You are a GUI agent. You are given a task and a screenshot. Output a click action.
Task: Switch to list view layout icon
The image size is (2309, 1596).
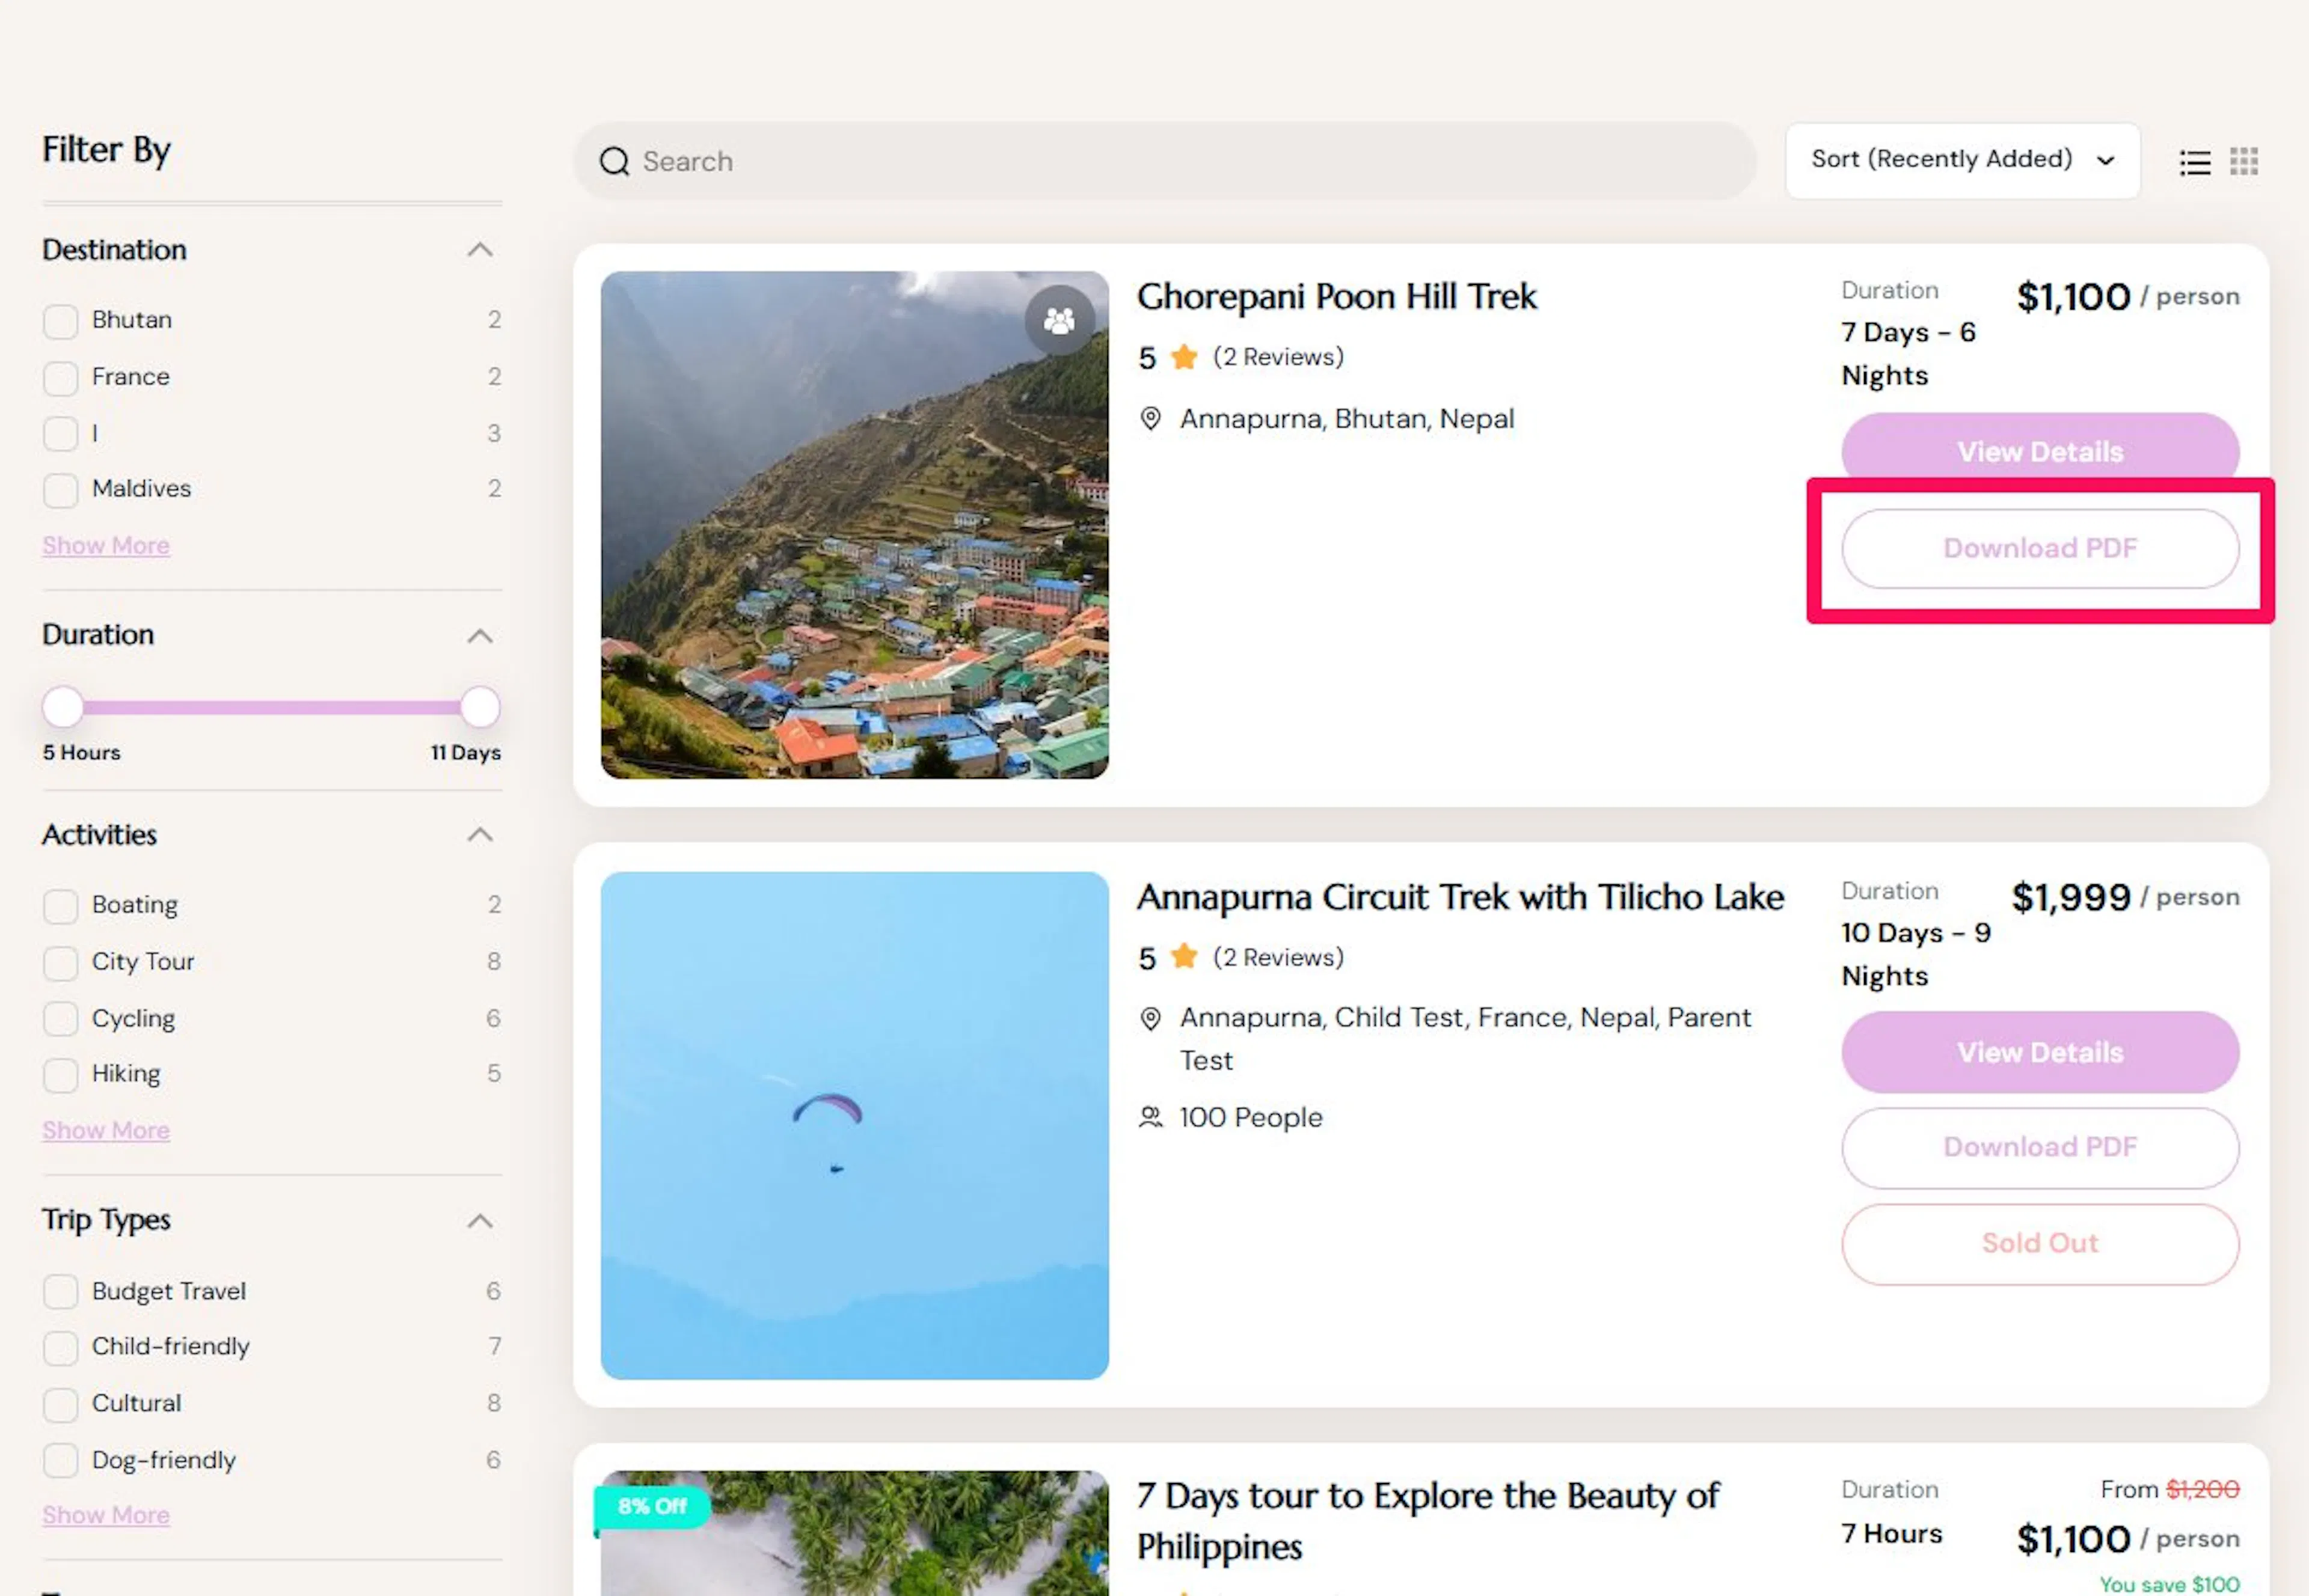(2195, 162)
